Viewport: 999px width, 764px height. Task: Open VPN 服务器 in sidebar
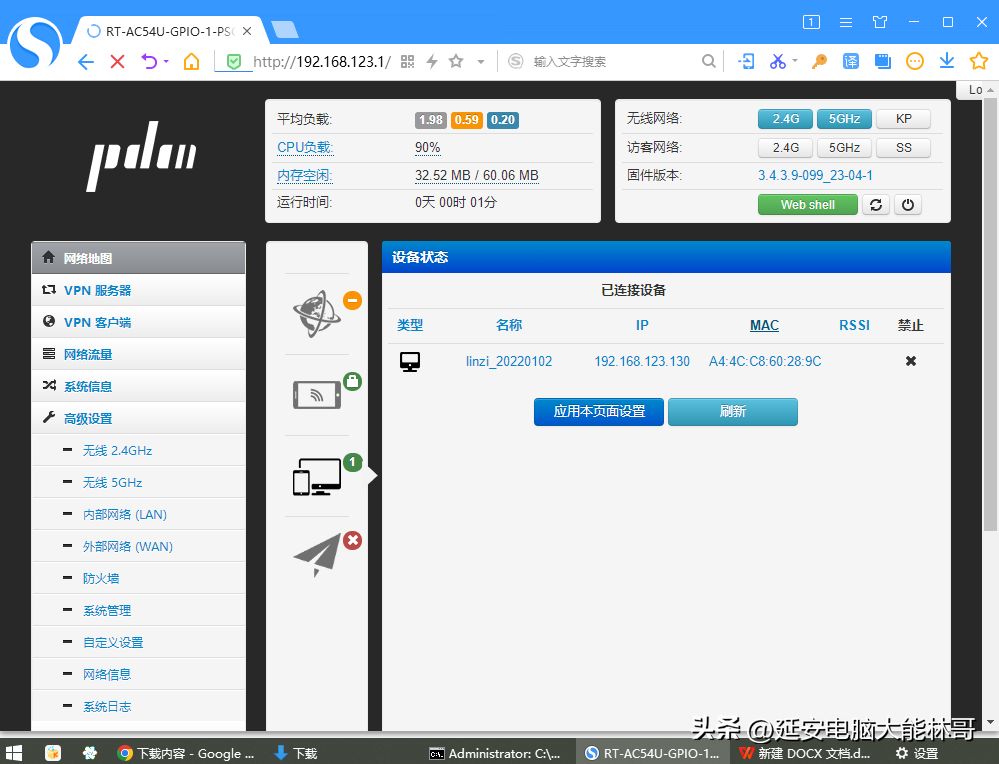coord(97,291)
